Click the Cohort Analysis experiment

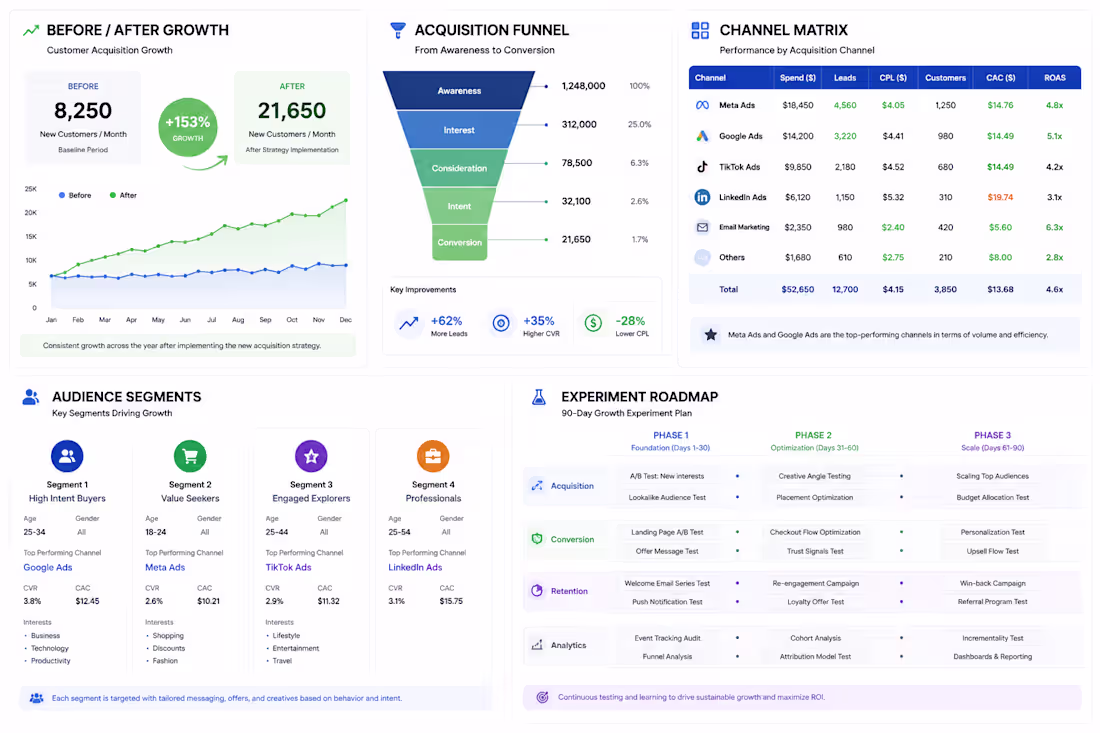[x=815, y=638]
